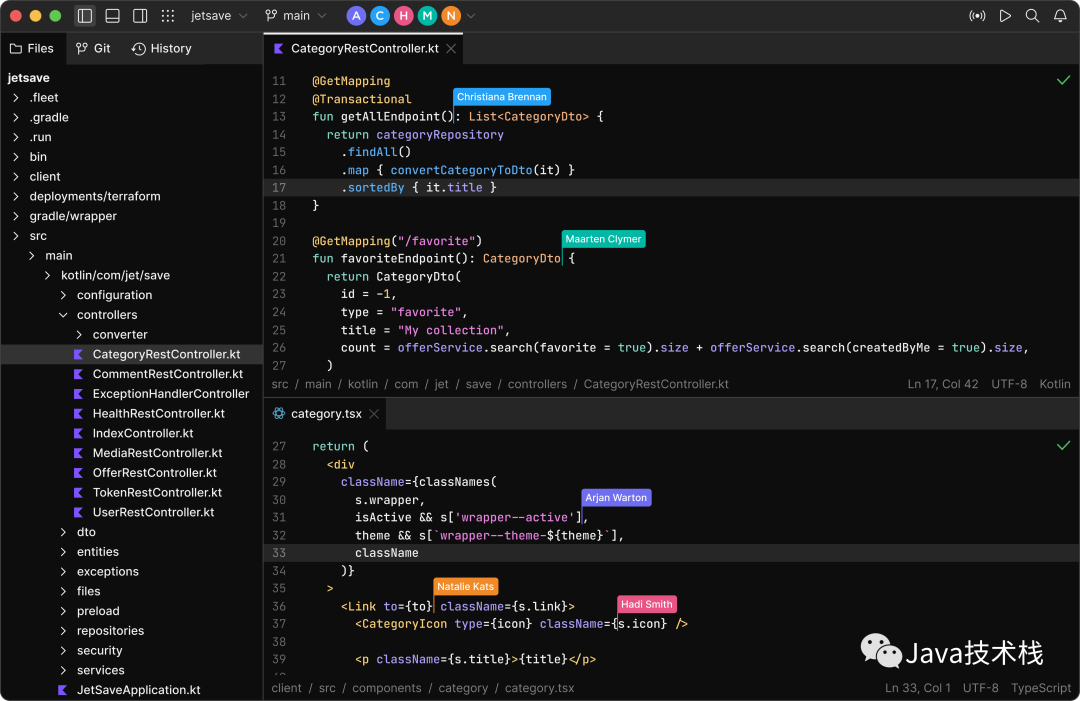Click Ln 17, Col 42 status
This screenshot has height=701, width=1080.
pyautogui.click(x=942, y=384)
